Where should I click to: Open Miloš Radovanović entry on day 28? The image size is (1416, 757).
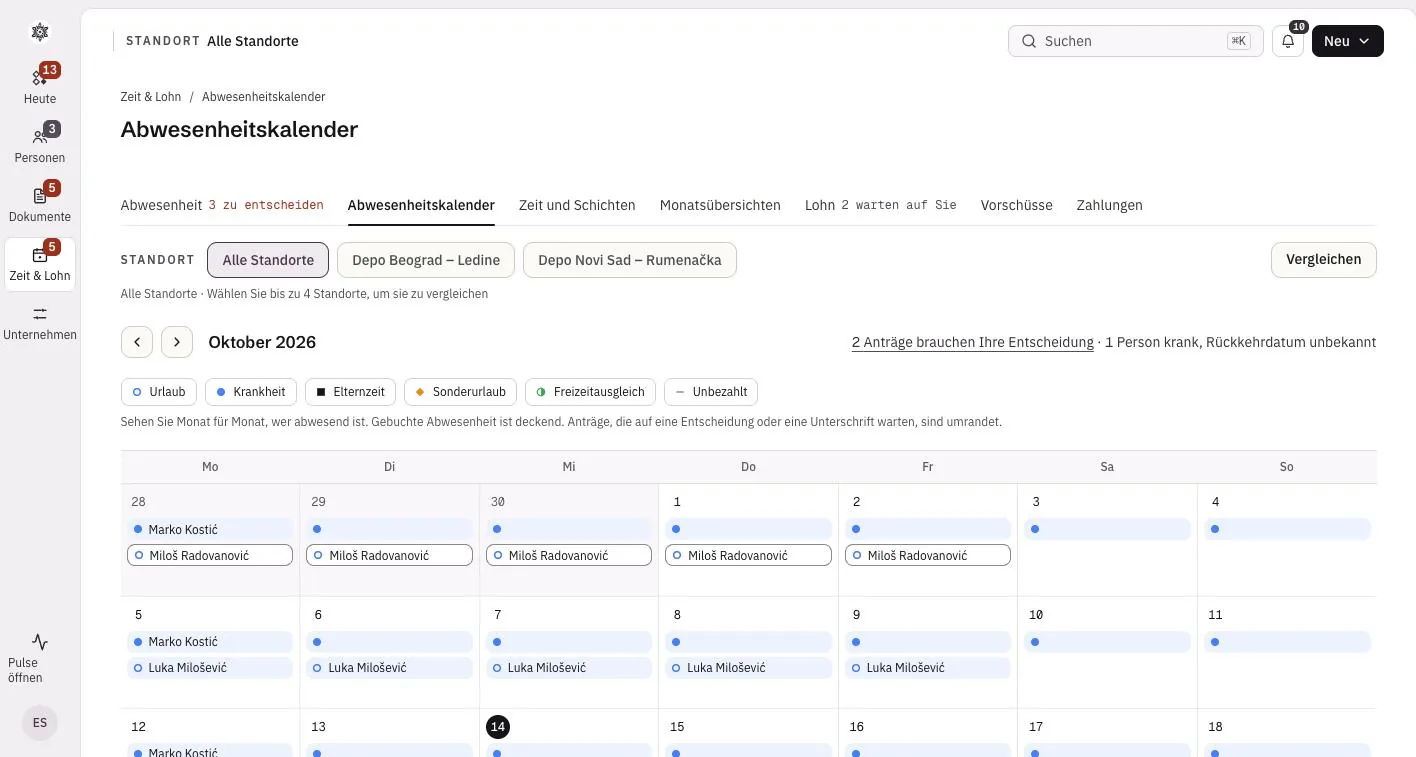coord(210,555)
